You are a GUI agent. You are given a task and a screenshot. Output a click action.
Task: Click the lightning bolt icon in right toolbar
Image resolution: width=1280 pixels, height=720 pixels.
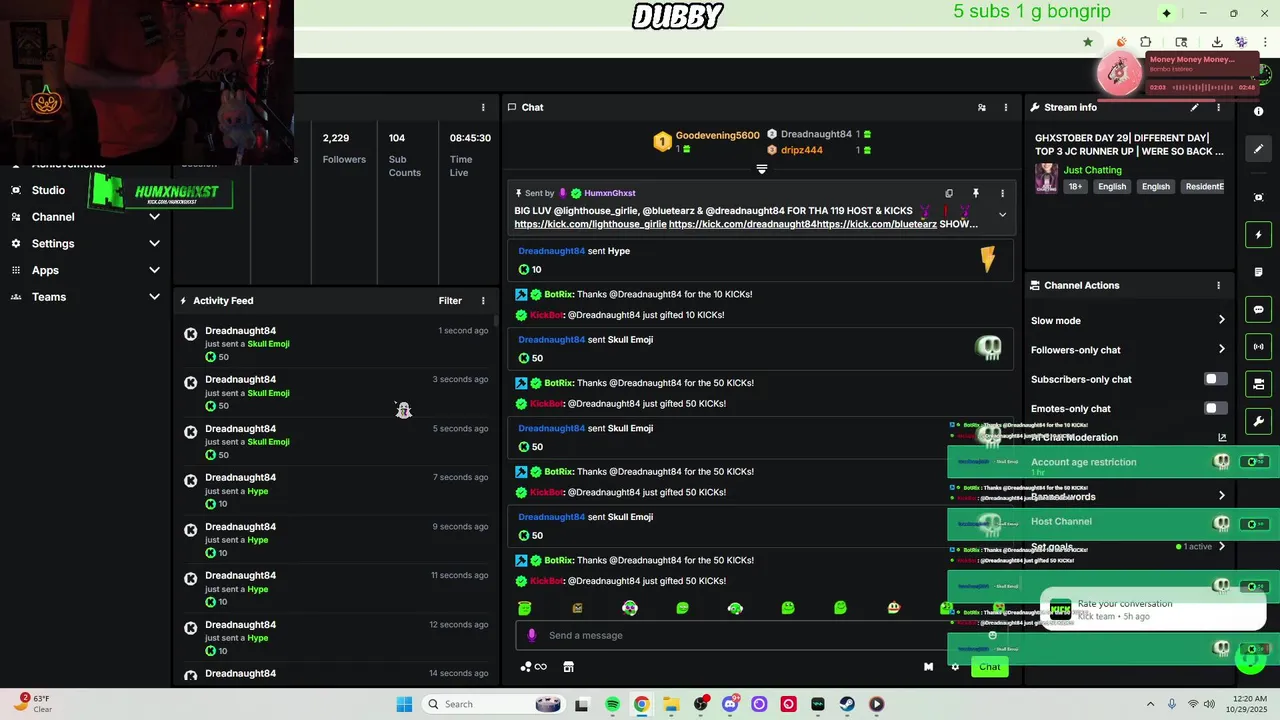click(1259, 235)
